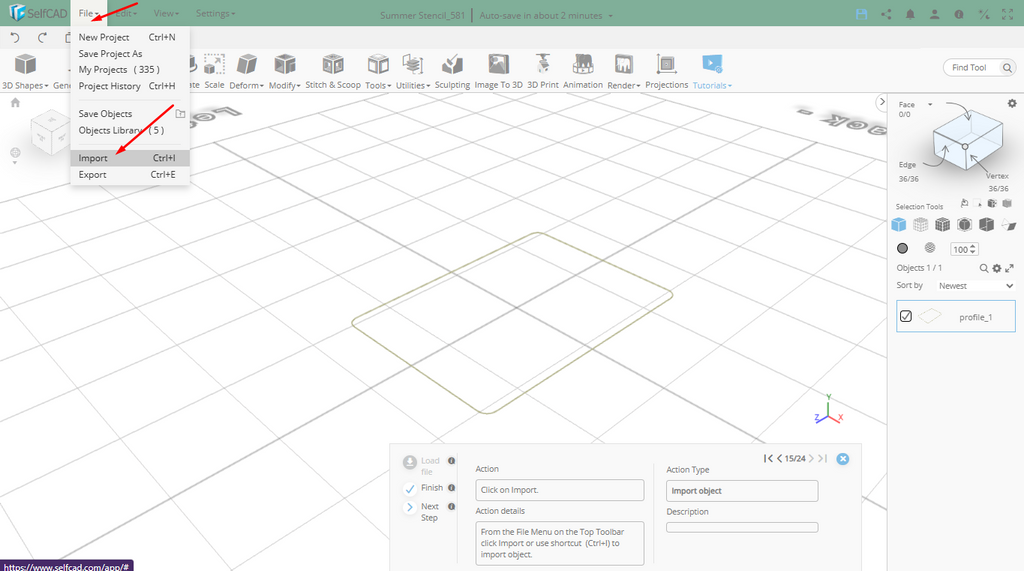Select the wireframe cube selection mode
The height and width of the screenshot is (571, 1024).
click(x=920, y=224)
